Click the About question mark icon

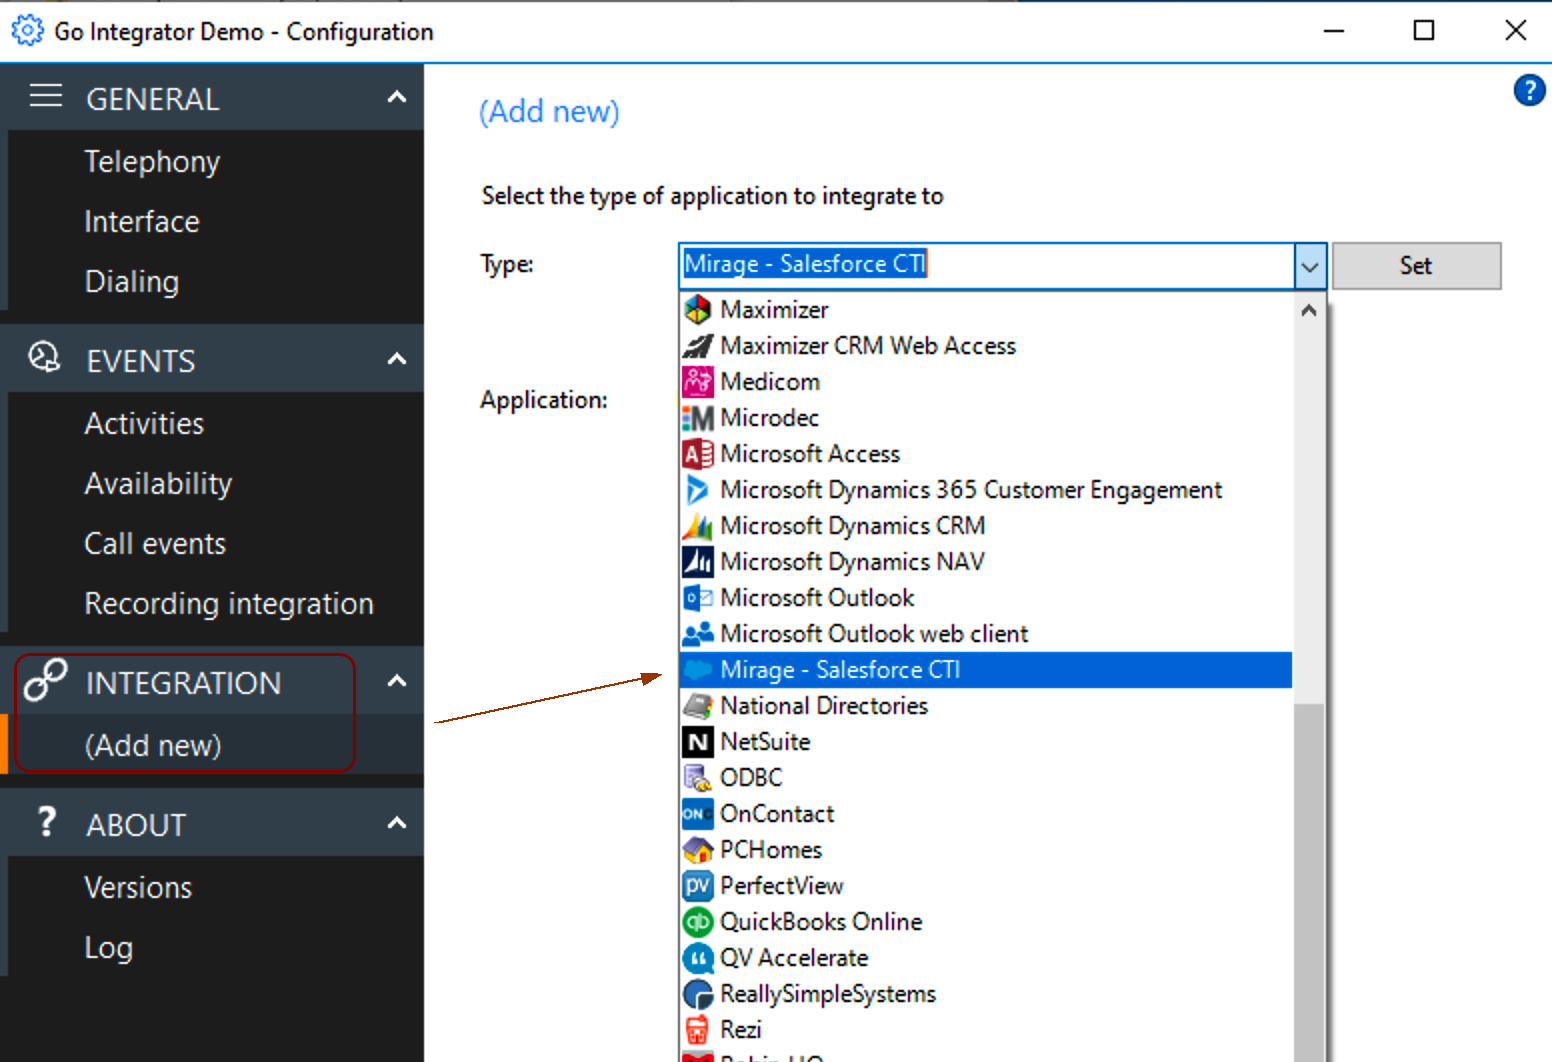(x=46, y=821)
